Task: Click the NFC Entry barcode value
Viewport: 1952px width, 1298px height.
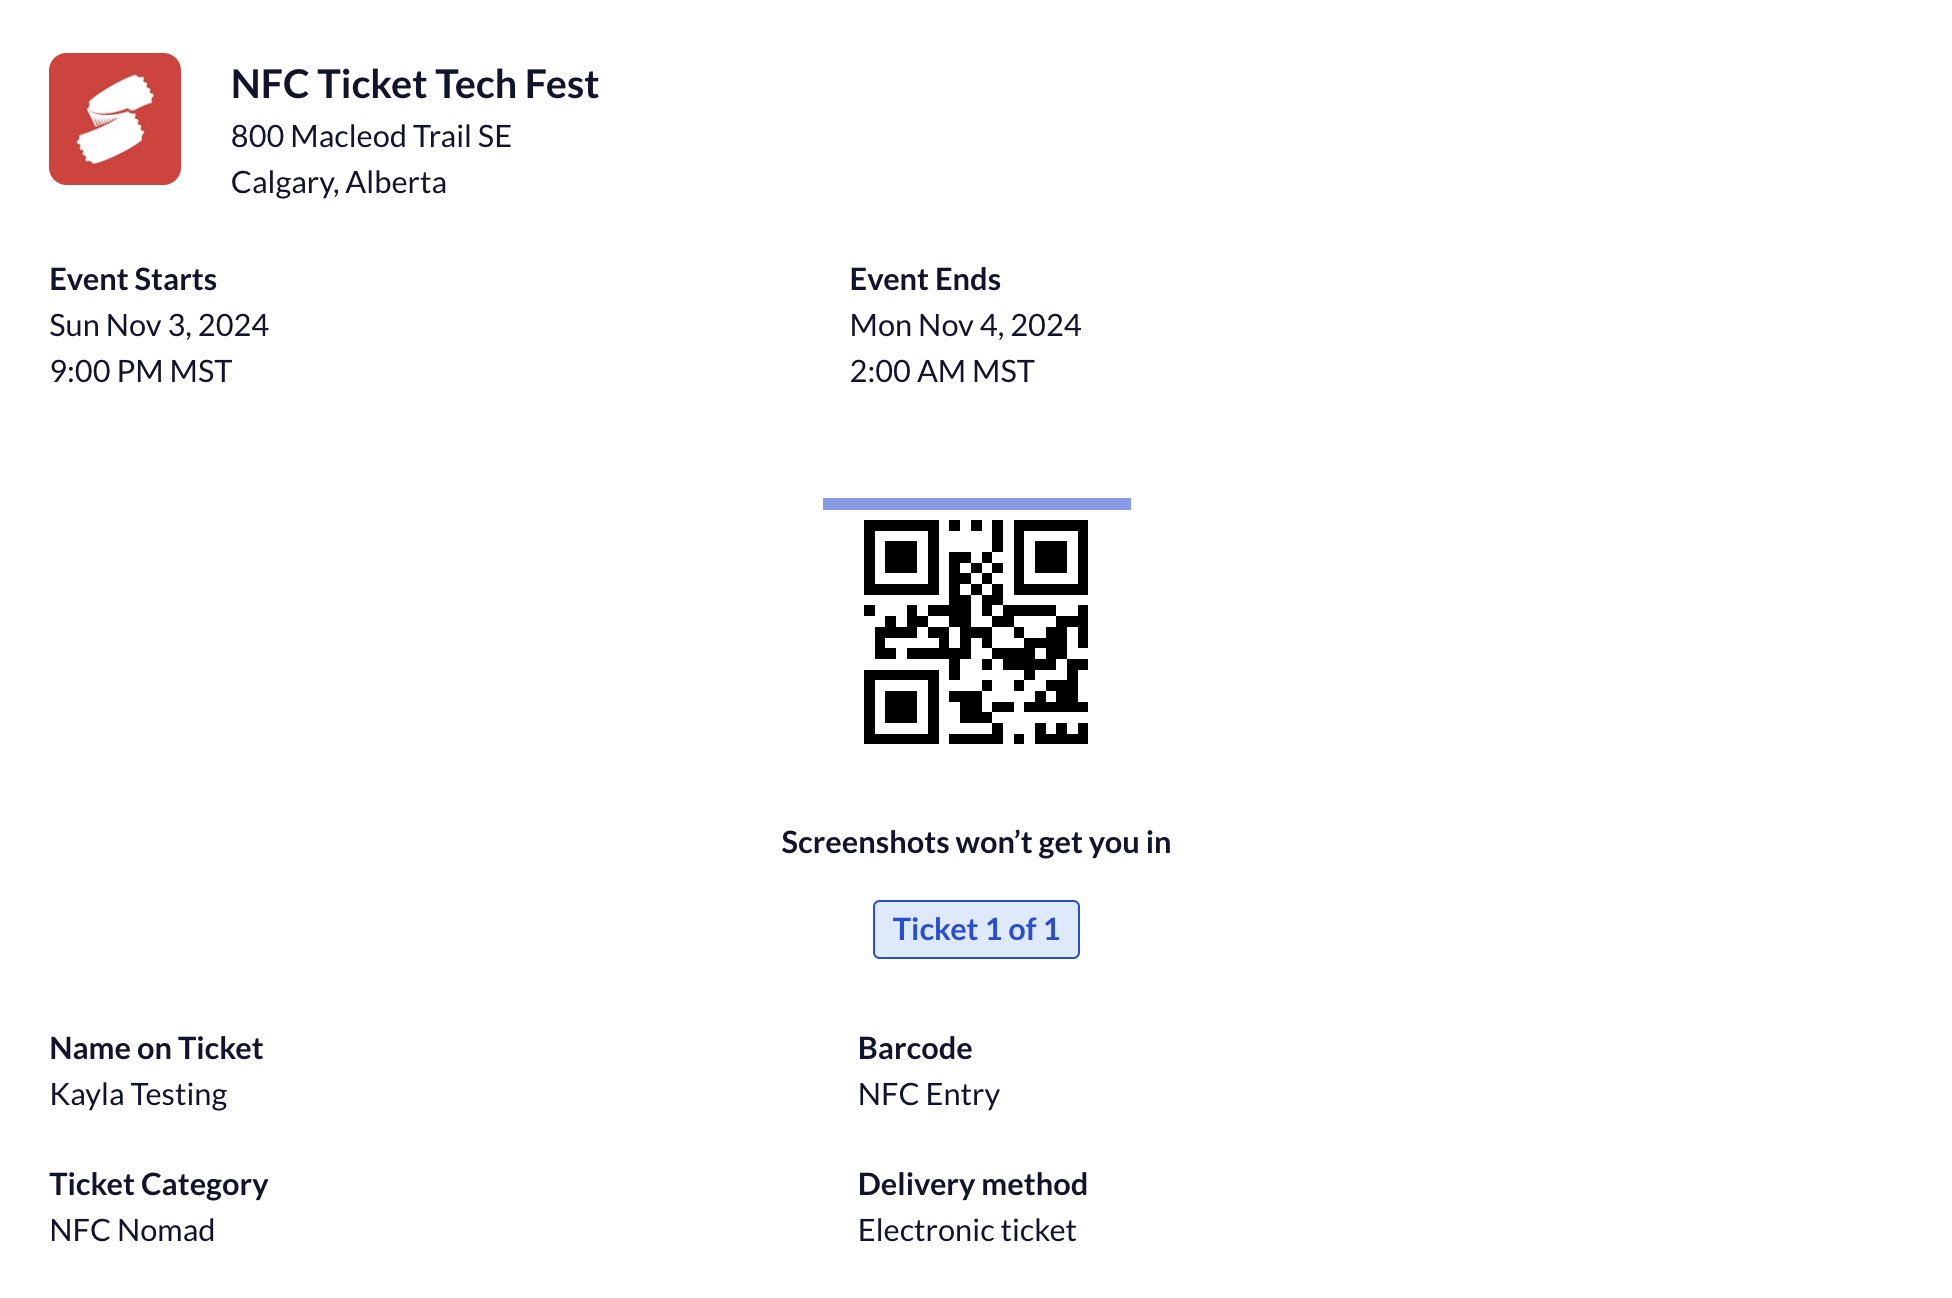Action: click(x=929, y=1094)
